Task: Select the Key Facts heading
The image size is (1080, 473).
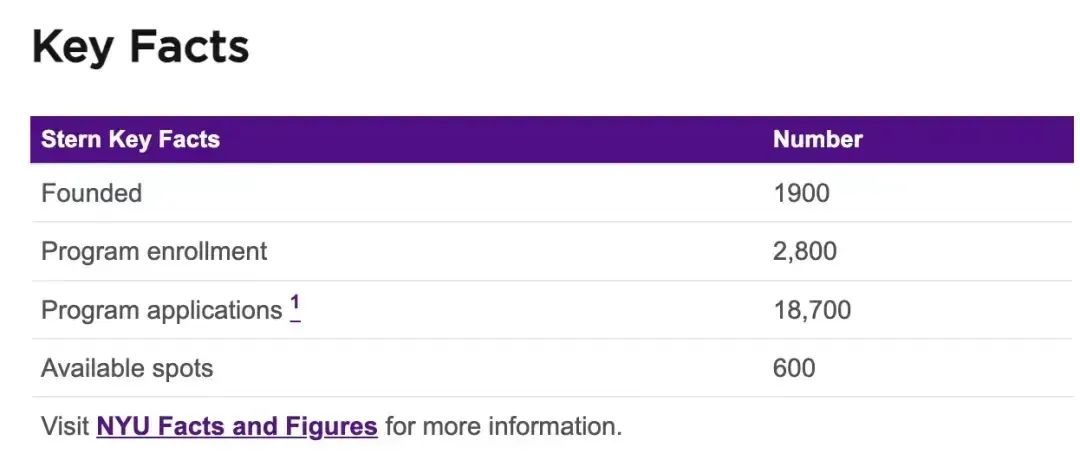Action: [141, 48]
